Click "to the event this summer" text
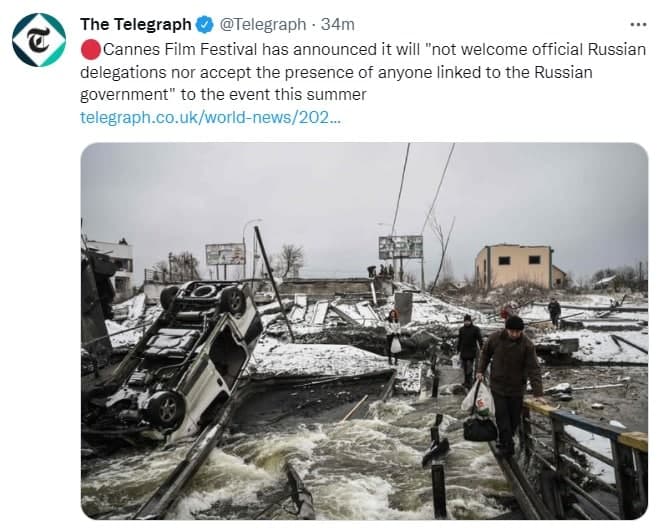664x530 pixels. click(x=273, y=94)
